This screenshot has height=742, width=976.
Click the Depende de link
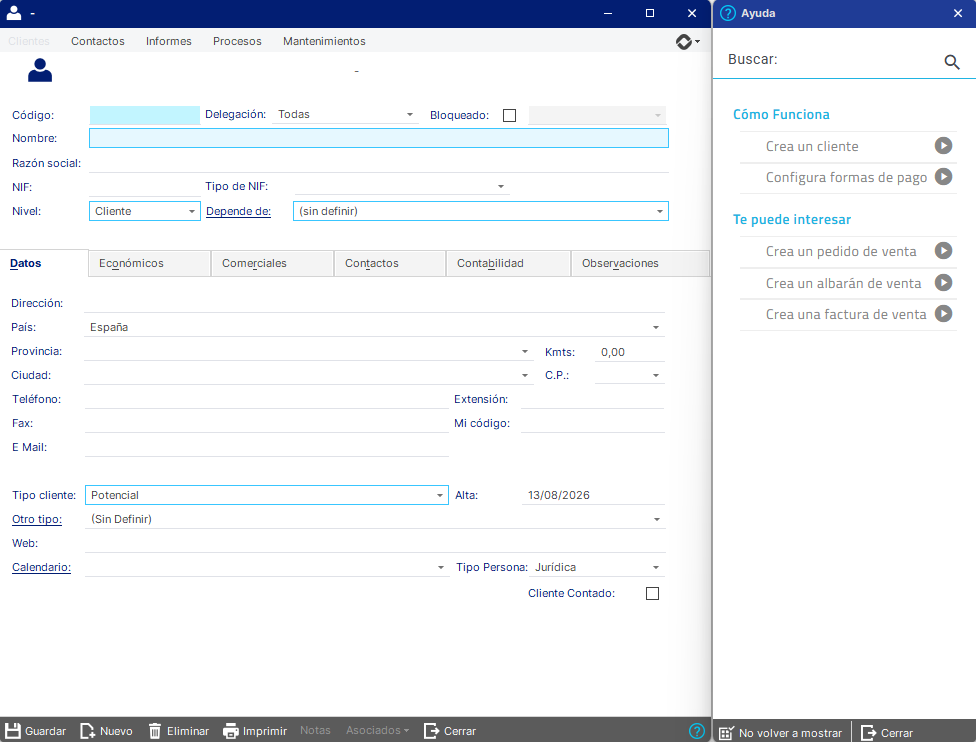click(238, 212)
